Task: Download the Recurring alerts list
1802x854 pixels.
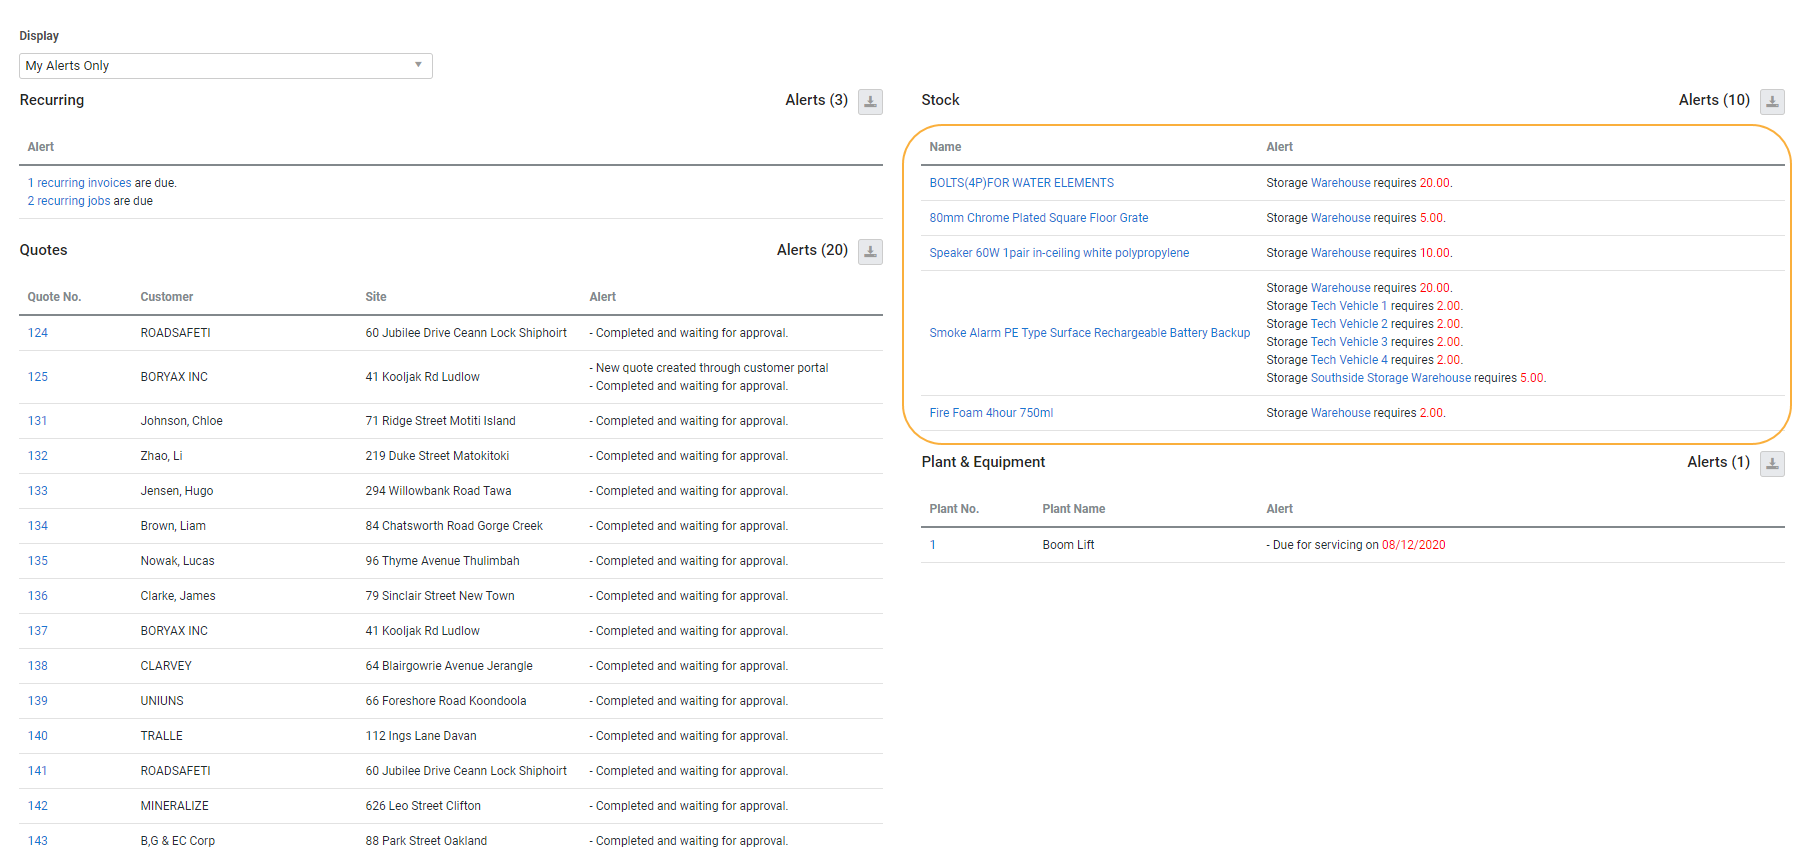Action: click(870, 102)
